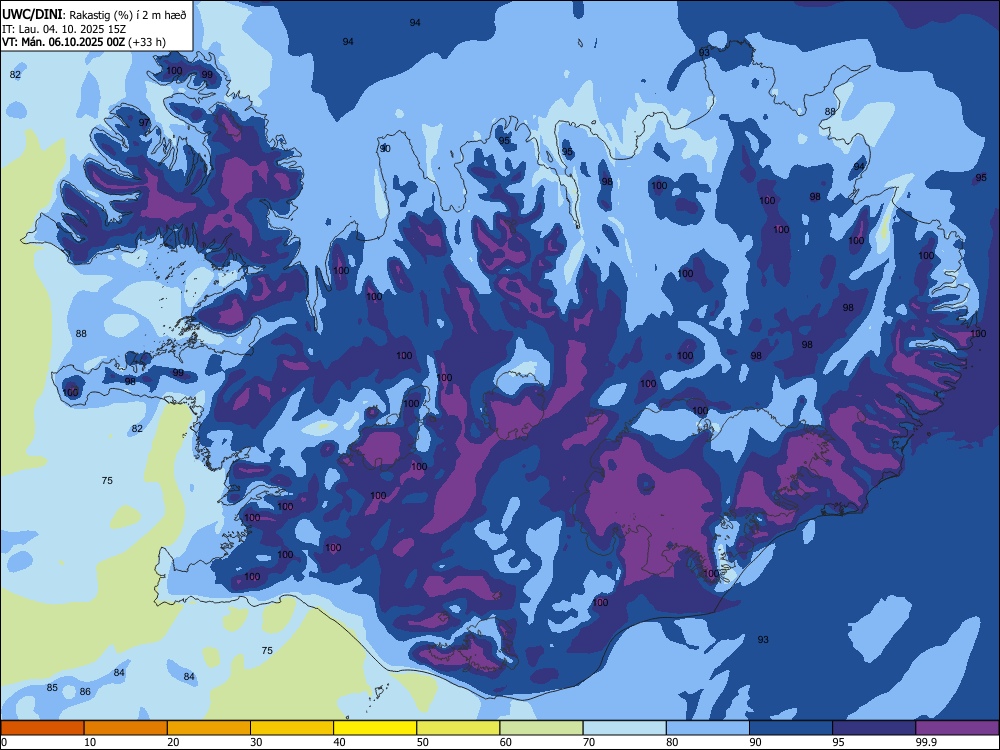The height and width of the screenshot is (750, 1000).
Task: Choose the 30–40 golden legend swatch
Action: pyautogui.click(x=292, y=728)
